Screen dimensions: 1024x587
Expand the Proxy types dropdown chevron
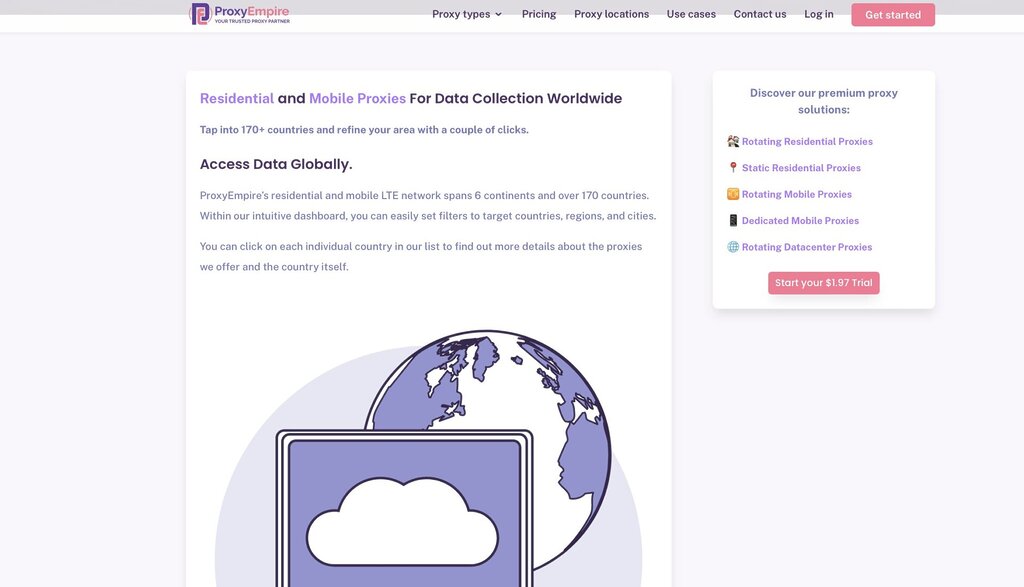498,14
